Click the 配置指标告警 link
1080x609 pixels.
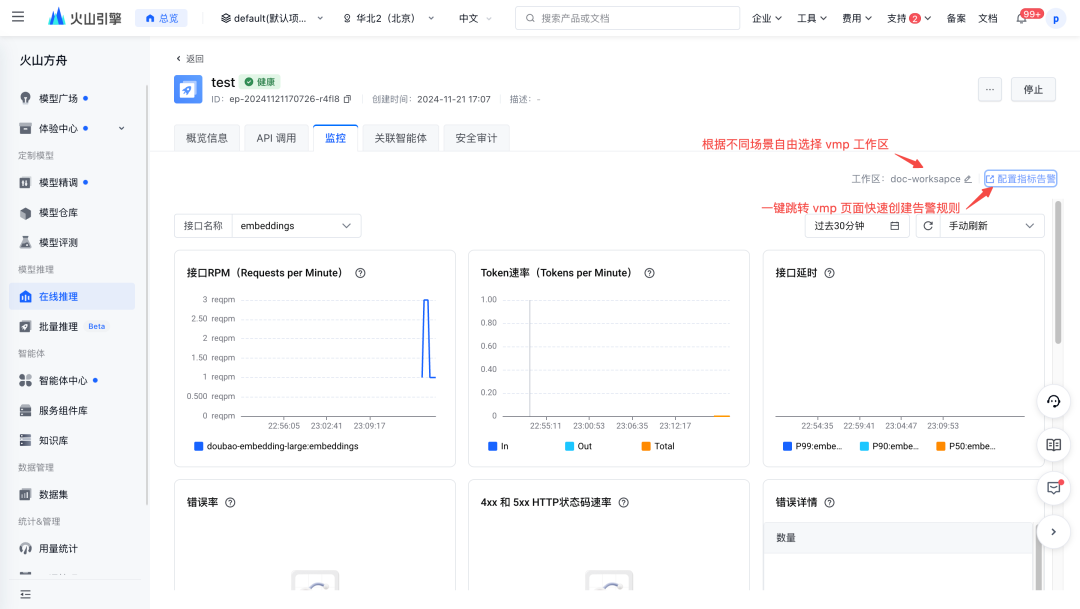click(1021, 179)
